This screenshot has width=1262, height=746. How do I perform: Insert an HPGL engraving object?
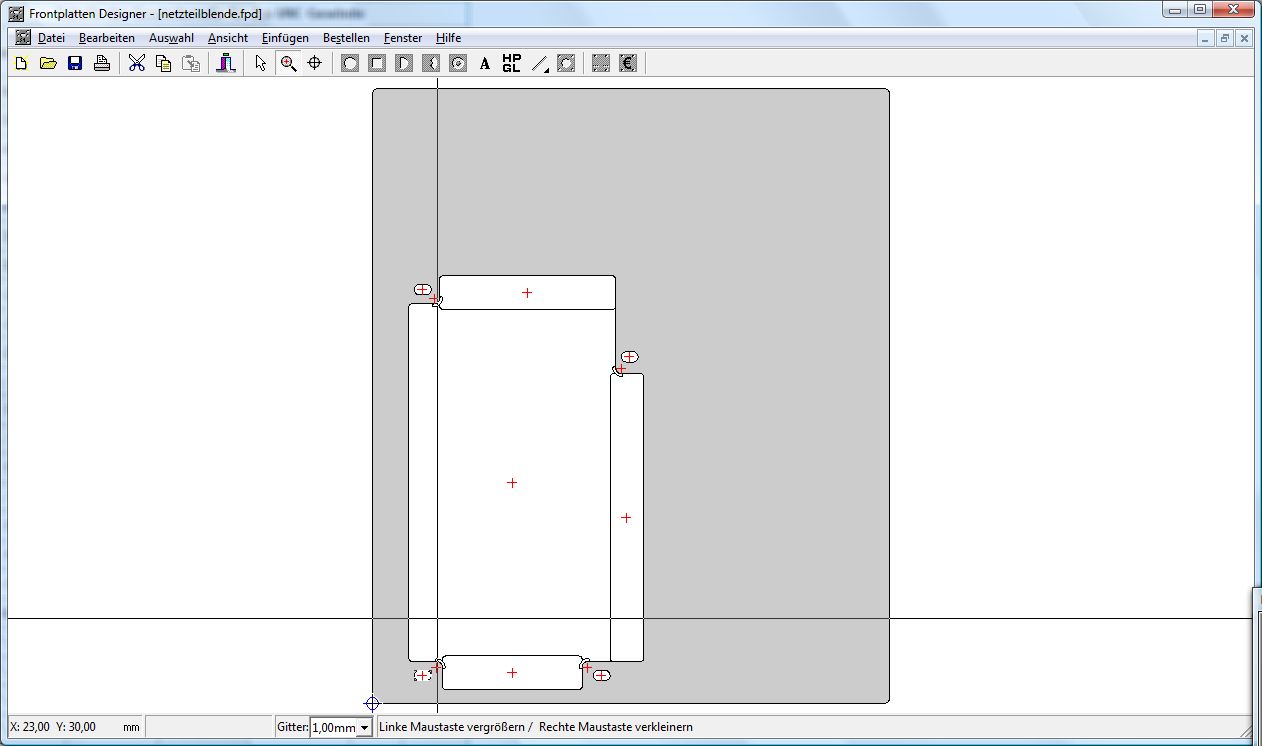(512, 64)
